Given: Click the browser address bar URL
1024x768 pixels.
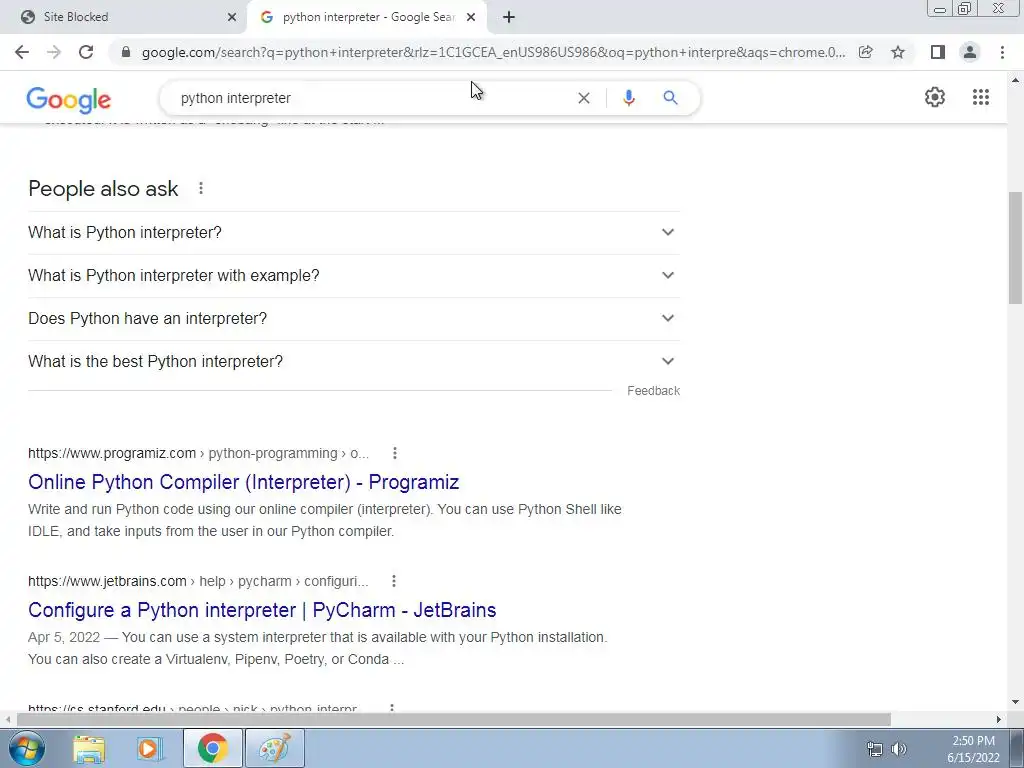Looking at the screenshot, I should pos(493,52).
